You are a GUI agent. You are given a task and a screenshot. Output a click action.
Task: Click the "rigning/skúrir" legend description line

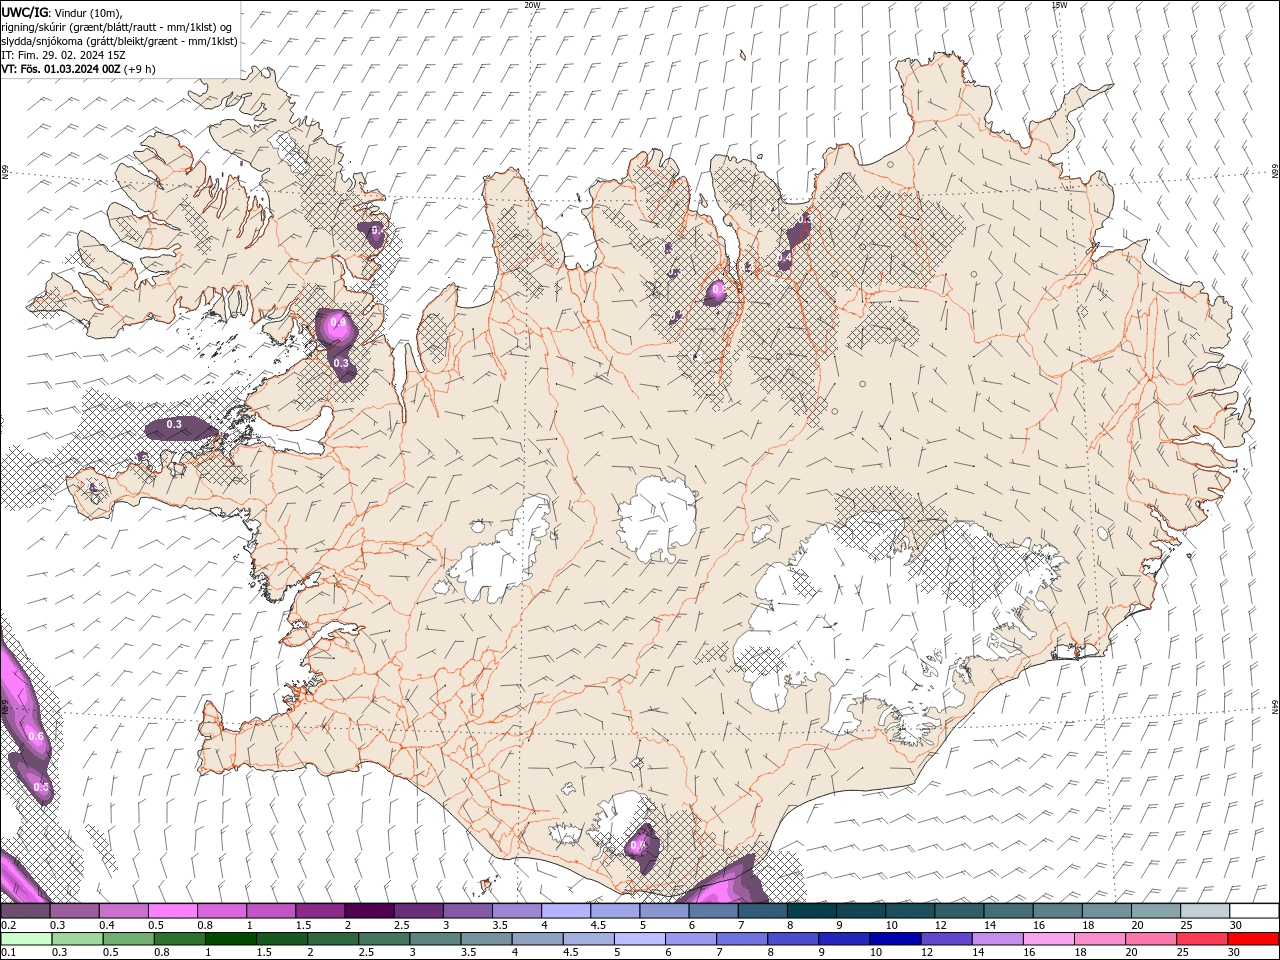point(118,26)
